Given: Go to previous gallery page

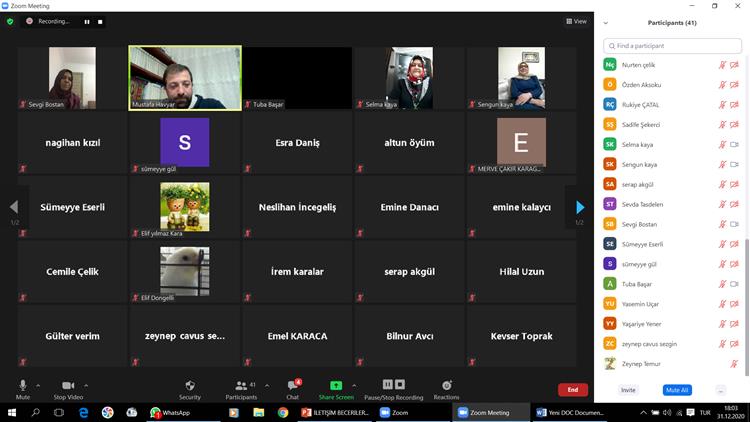Looking at the screenshot, I should point(14,207).
